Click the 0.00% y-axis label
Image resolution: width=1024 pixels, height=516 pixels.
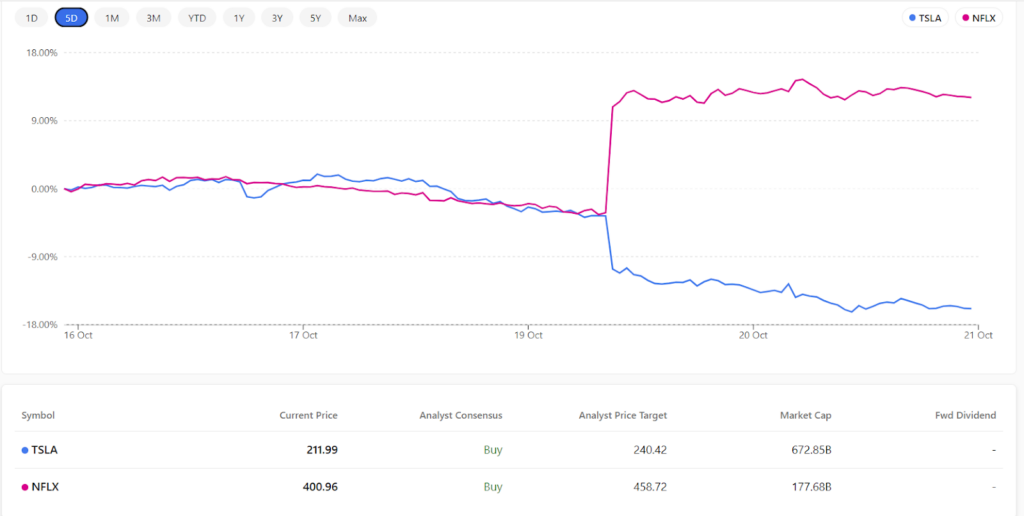pyautogui.click(x=45, y=189)
